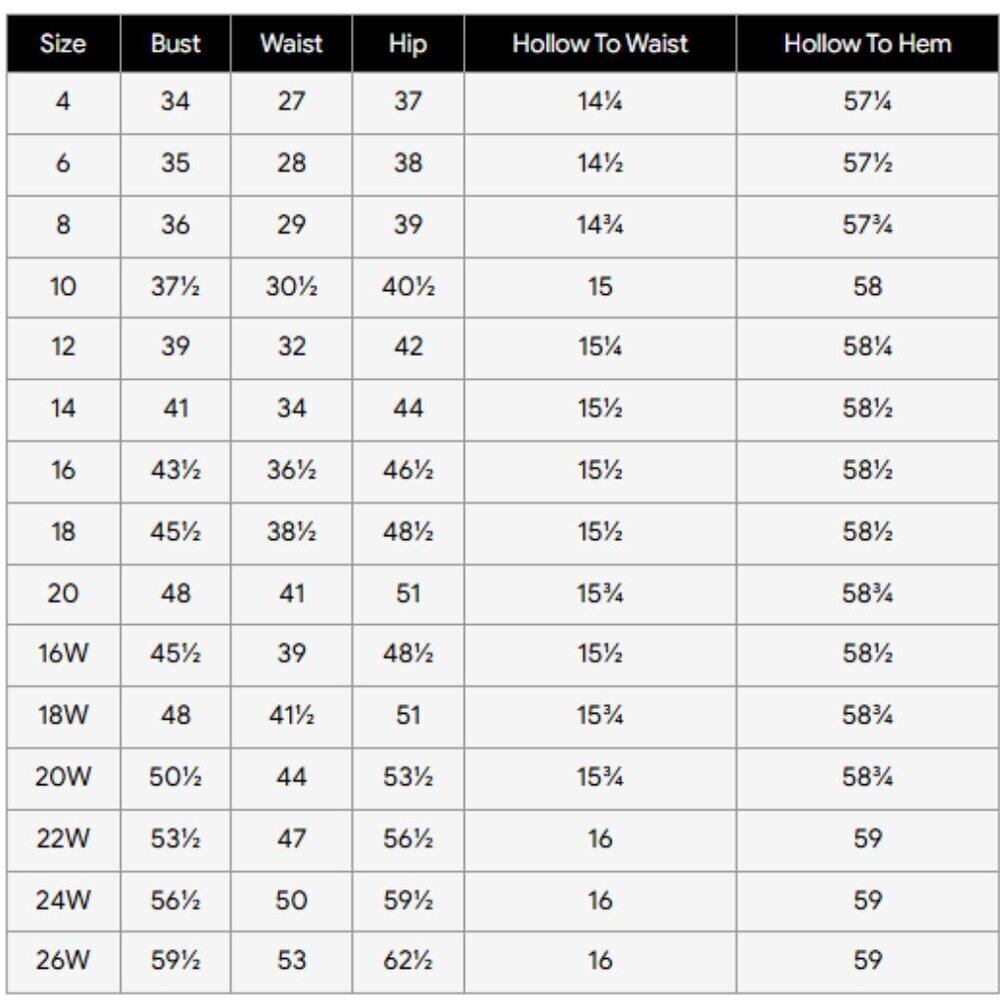Screen dimensions: 1000x1000
Task: Click hollow to hem value 57¼
Action: coord(867,101)
